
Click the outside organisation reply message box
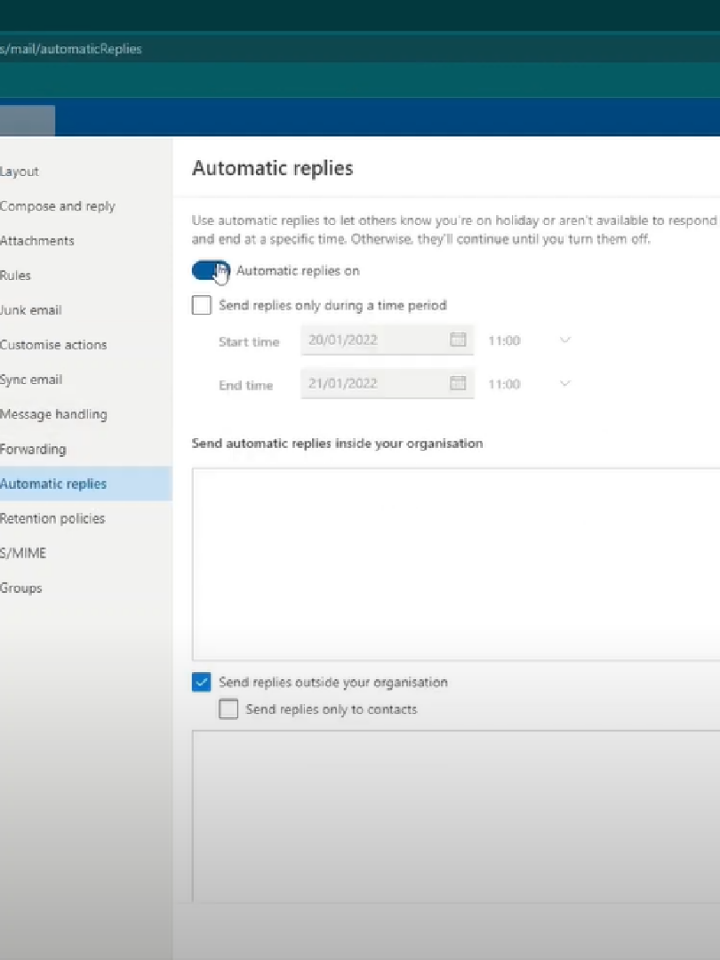pos(456,816)
